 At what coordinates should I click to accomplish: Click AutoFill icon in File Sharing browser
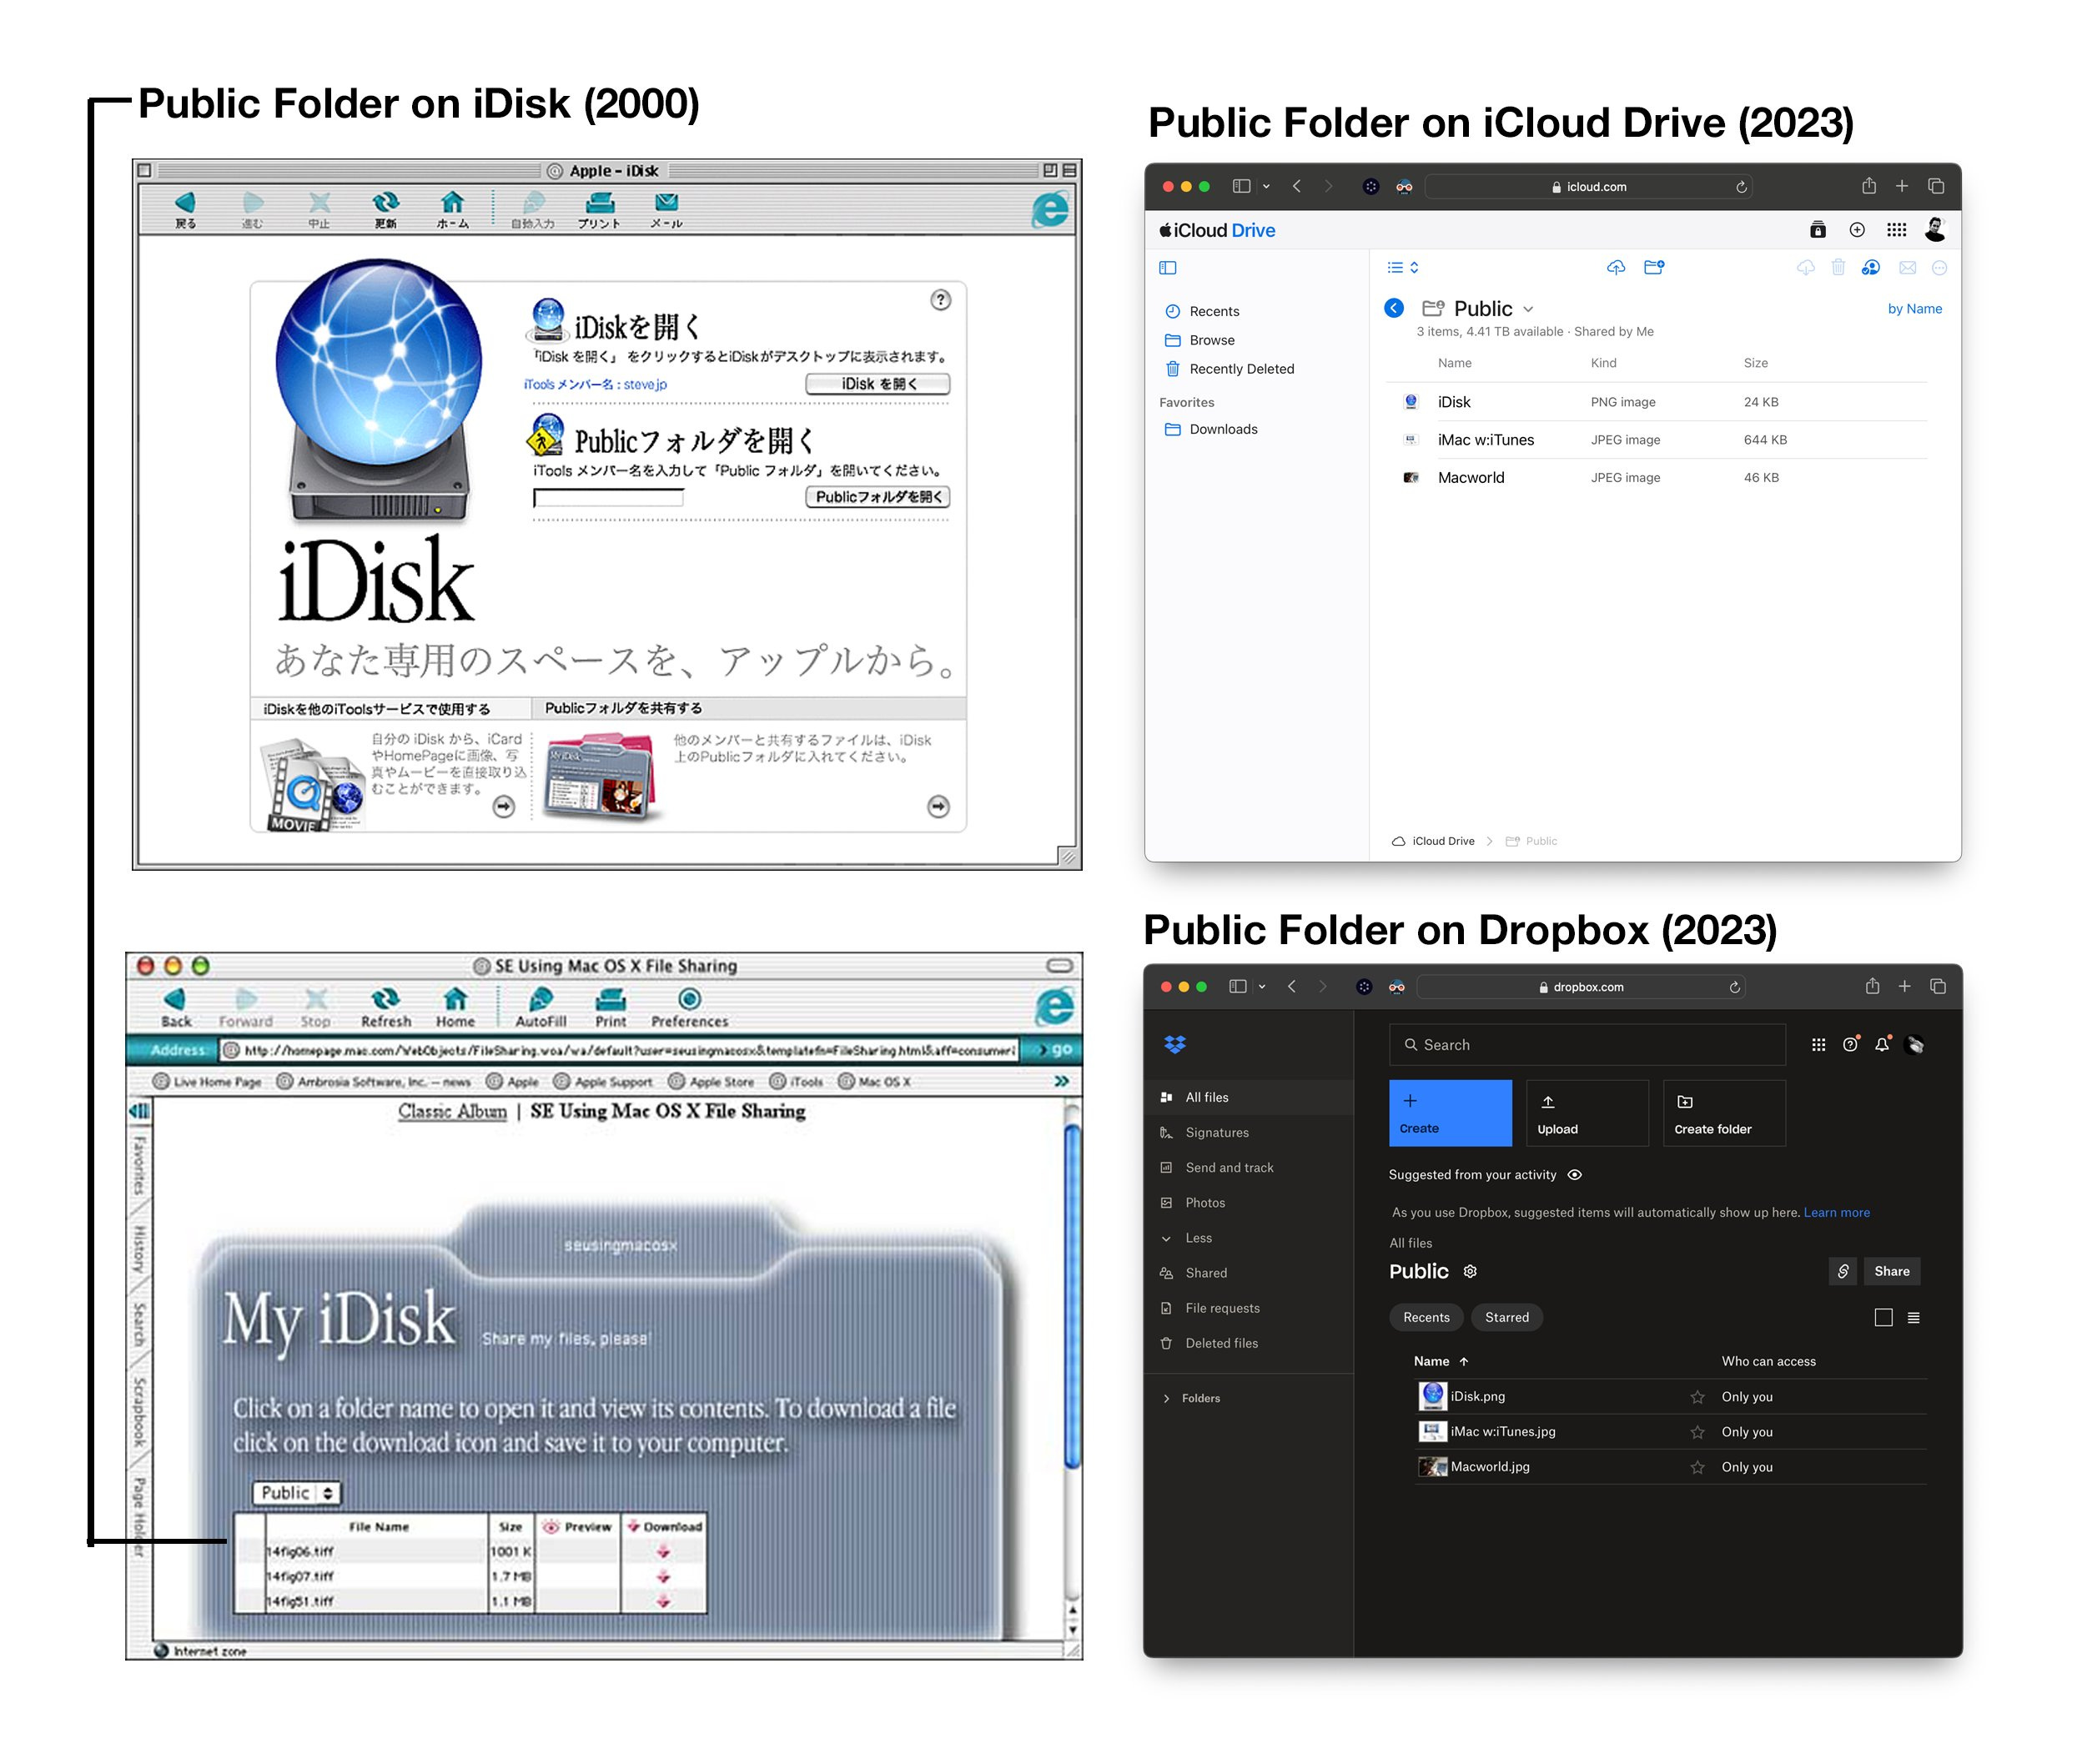[540, 1007]
